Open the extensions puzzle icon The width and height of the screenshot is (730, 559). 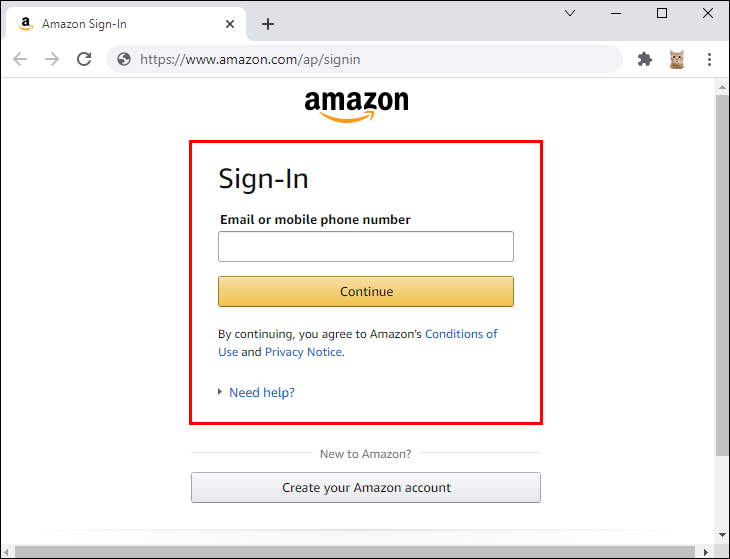645,60
